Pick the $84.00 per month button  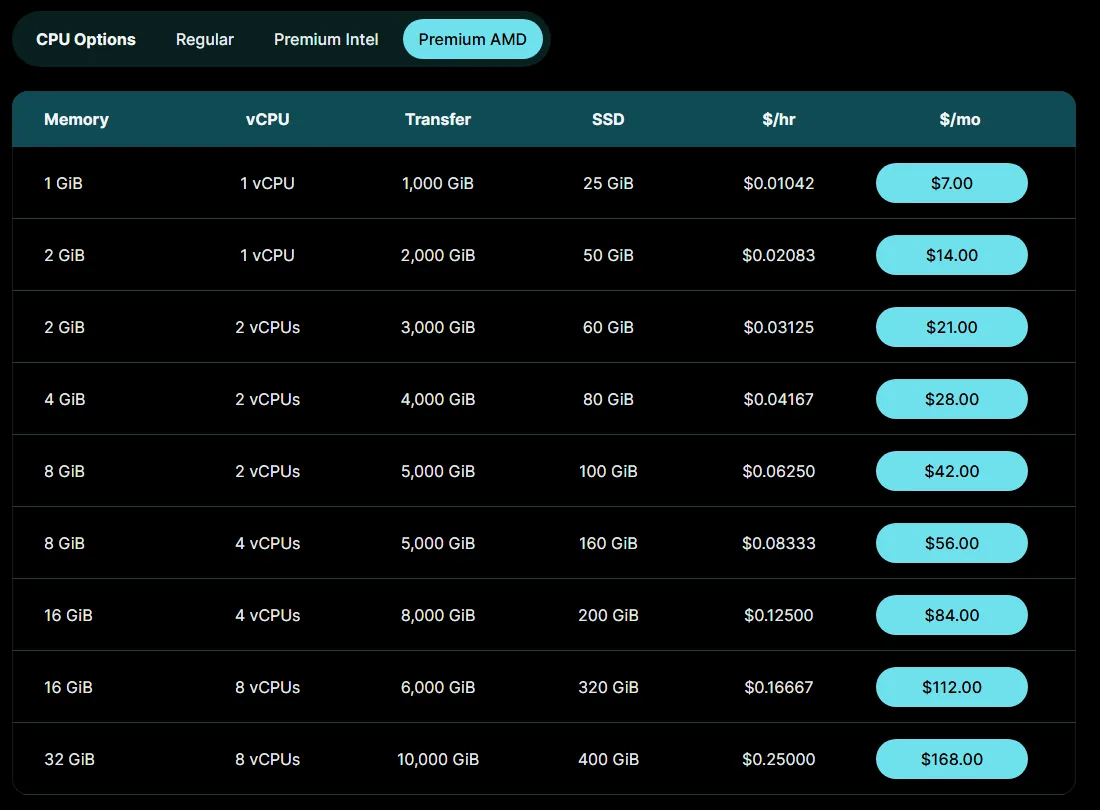pos(951,615)
